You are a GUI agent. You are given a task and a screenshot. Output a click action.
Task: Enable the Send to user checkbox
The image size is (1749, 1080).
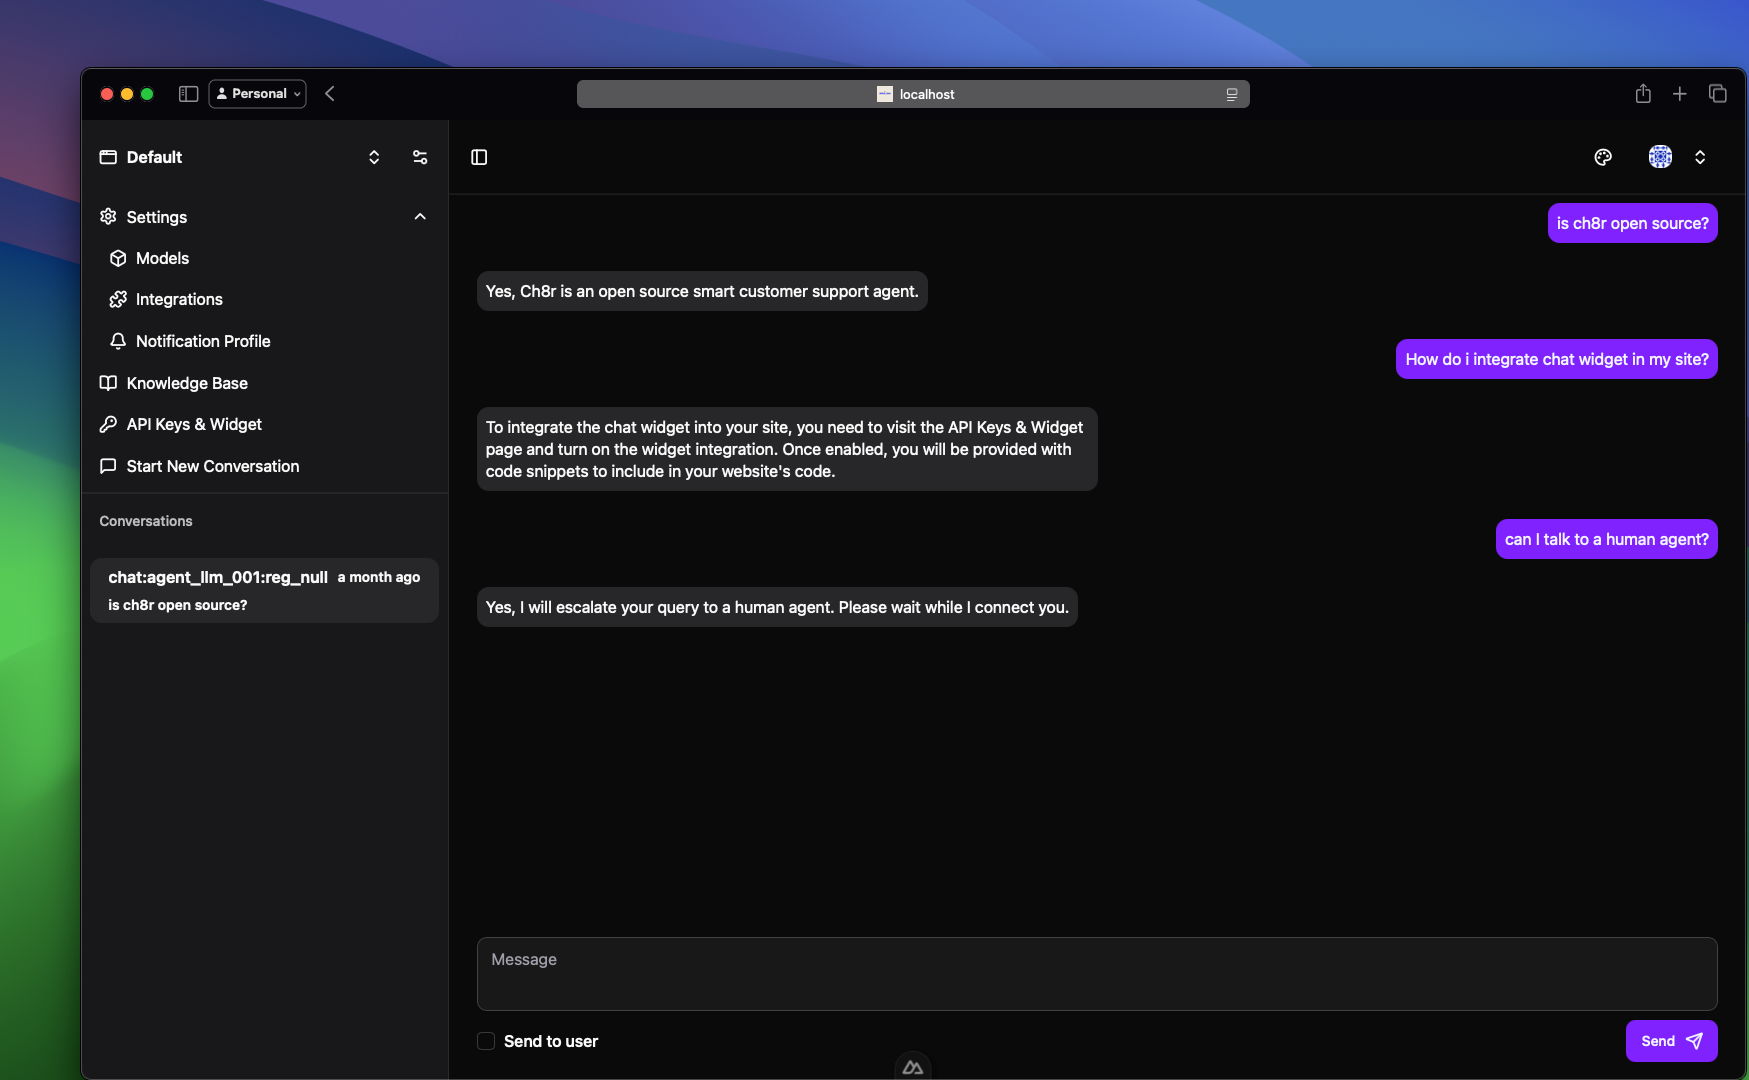(486, 1041)
